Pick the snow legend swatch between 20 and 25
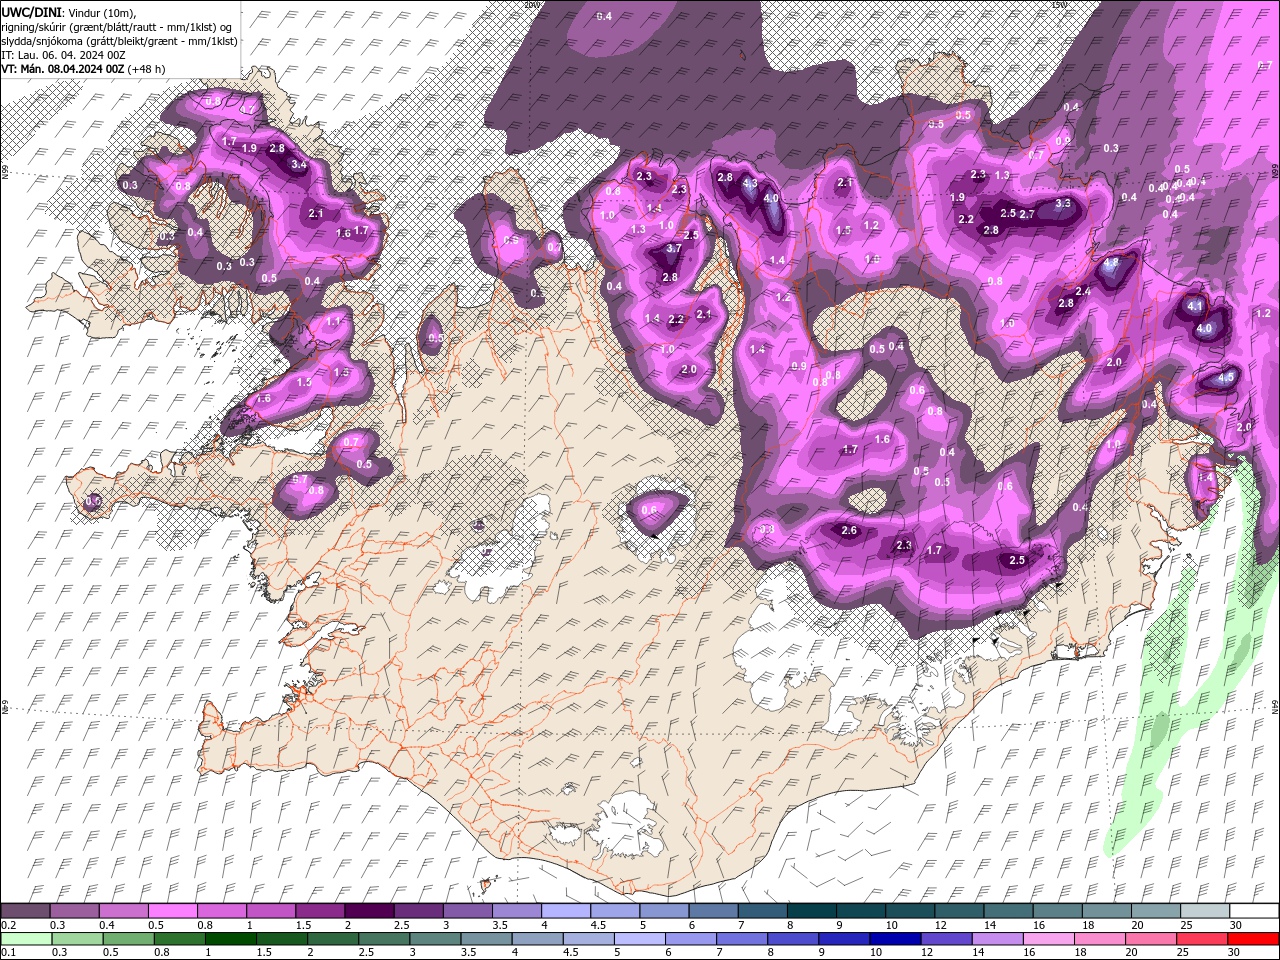The width and height of the screenshot is (1280, 960). coord(1155,911)
